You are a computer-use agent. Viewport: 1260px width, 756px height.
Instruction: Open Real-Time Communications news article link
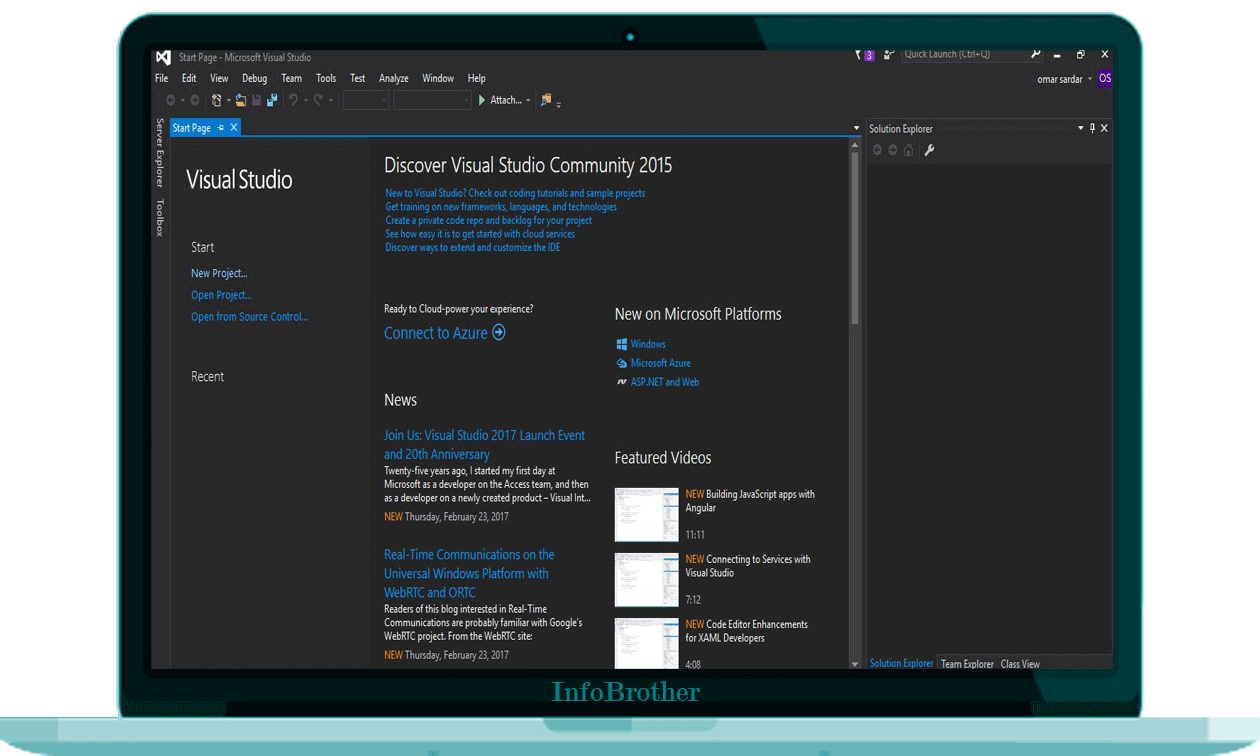pyautogui.click(x=469, y=573)
